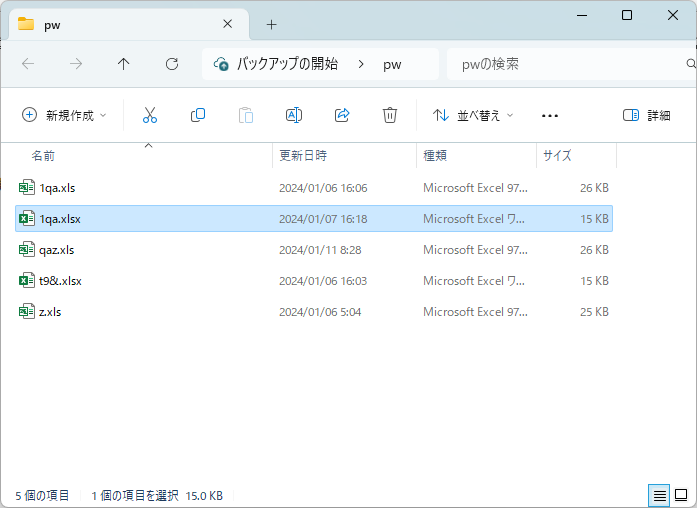The image size is (697, 508).
Task: Select the t9&.xlsx file
Action: [60, 281]
